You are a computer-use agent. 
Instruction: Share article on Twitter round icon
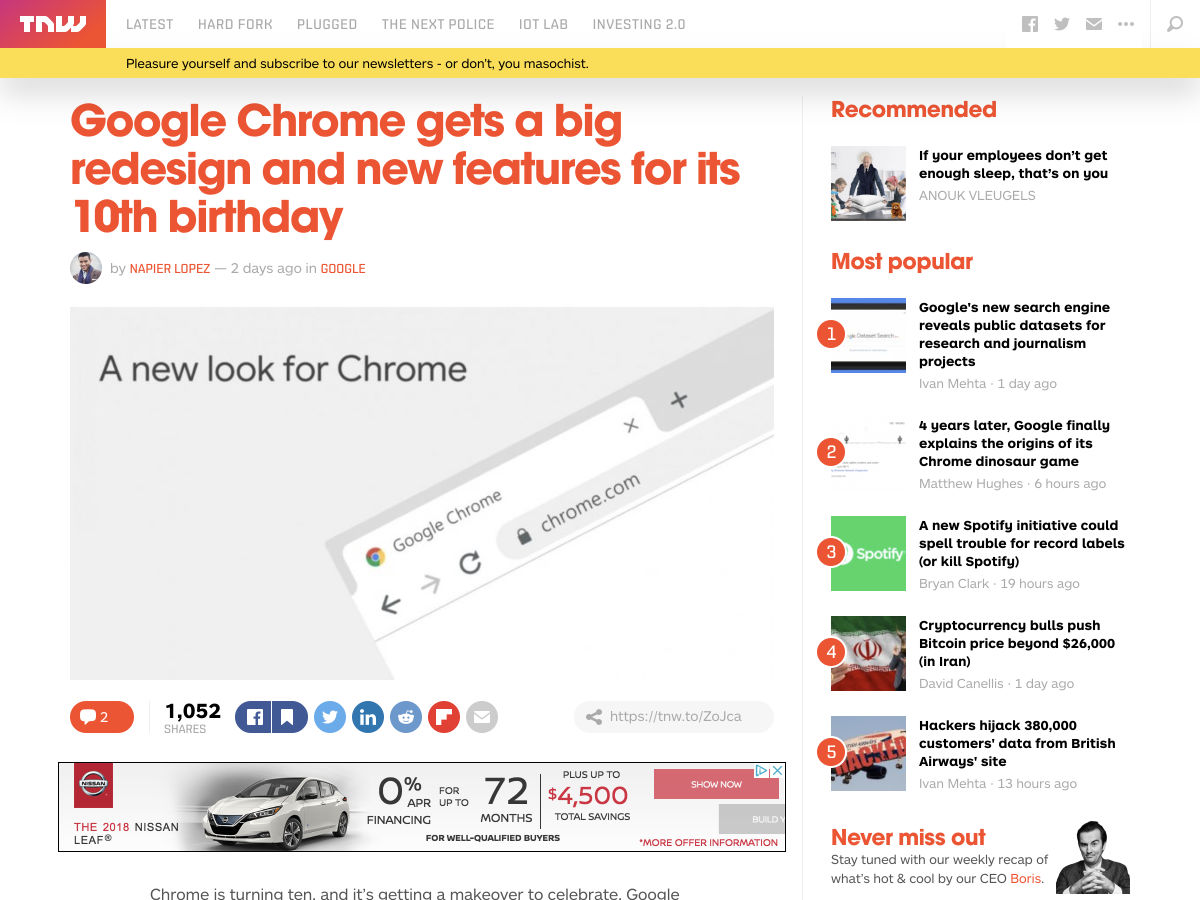click(330, 717)
